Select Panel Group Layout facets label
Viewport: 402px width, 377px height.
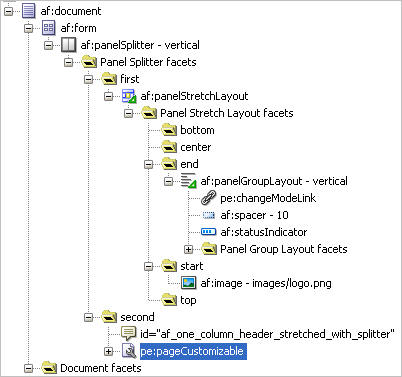284,249
